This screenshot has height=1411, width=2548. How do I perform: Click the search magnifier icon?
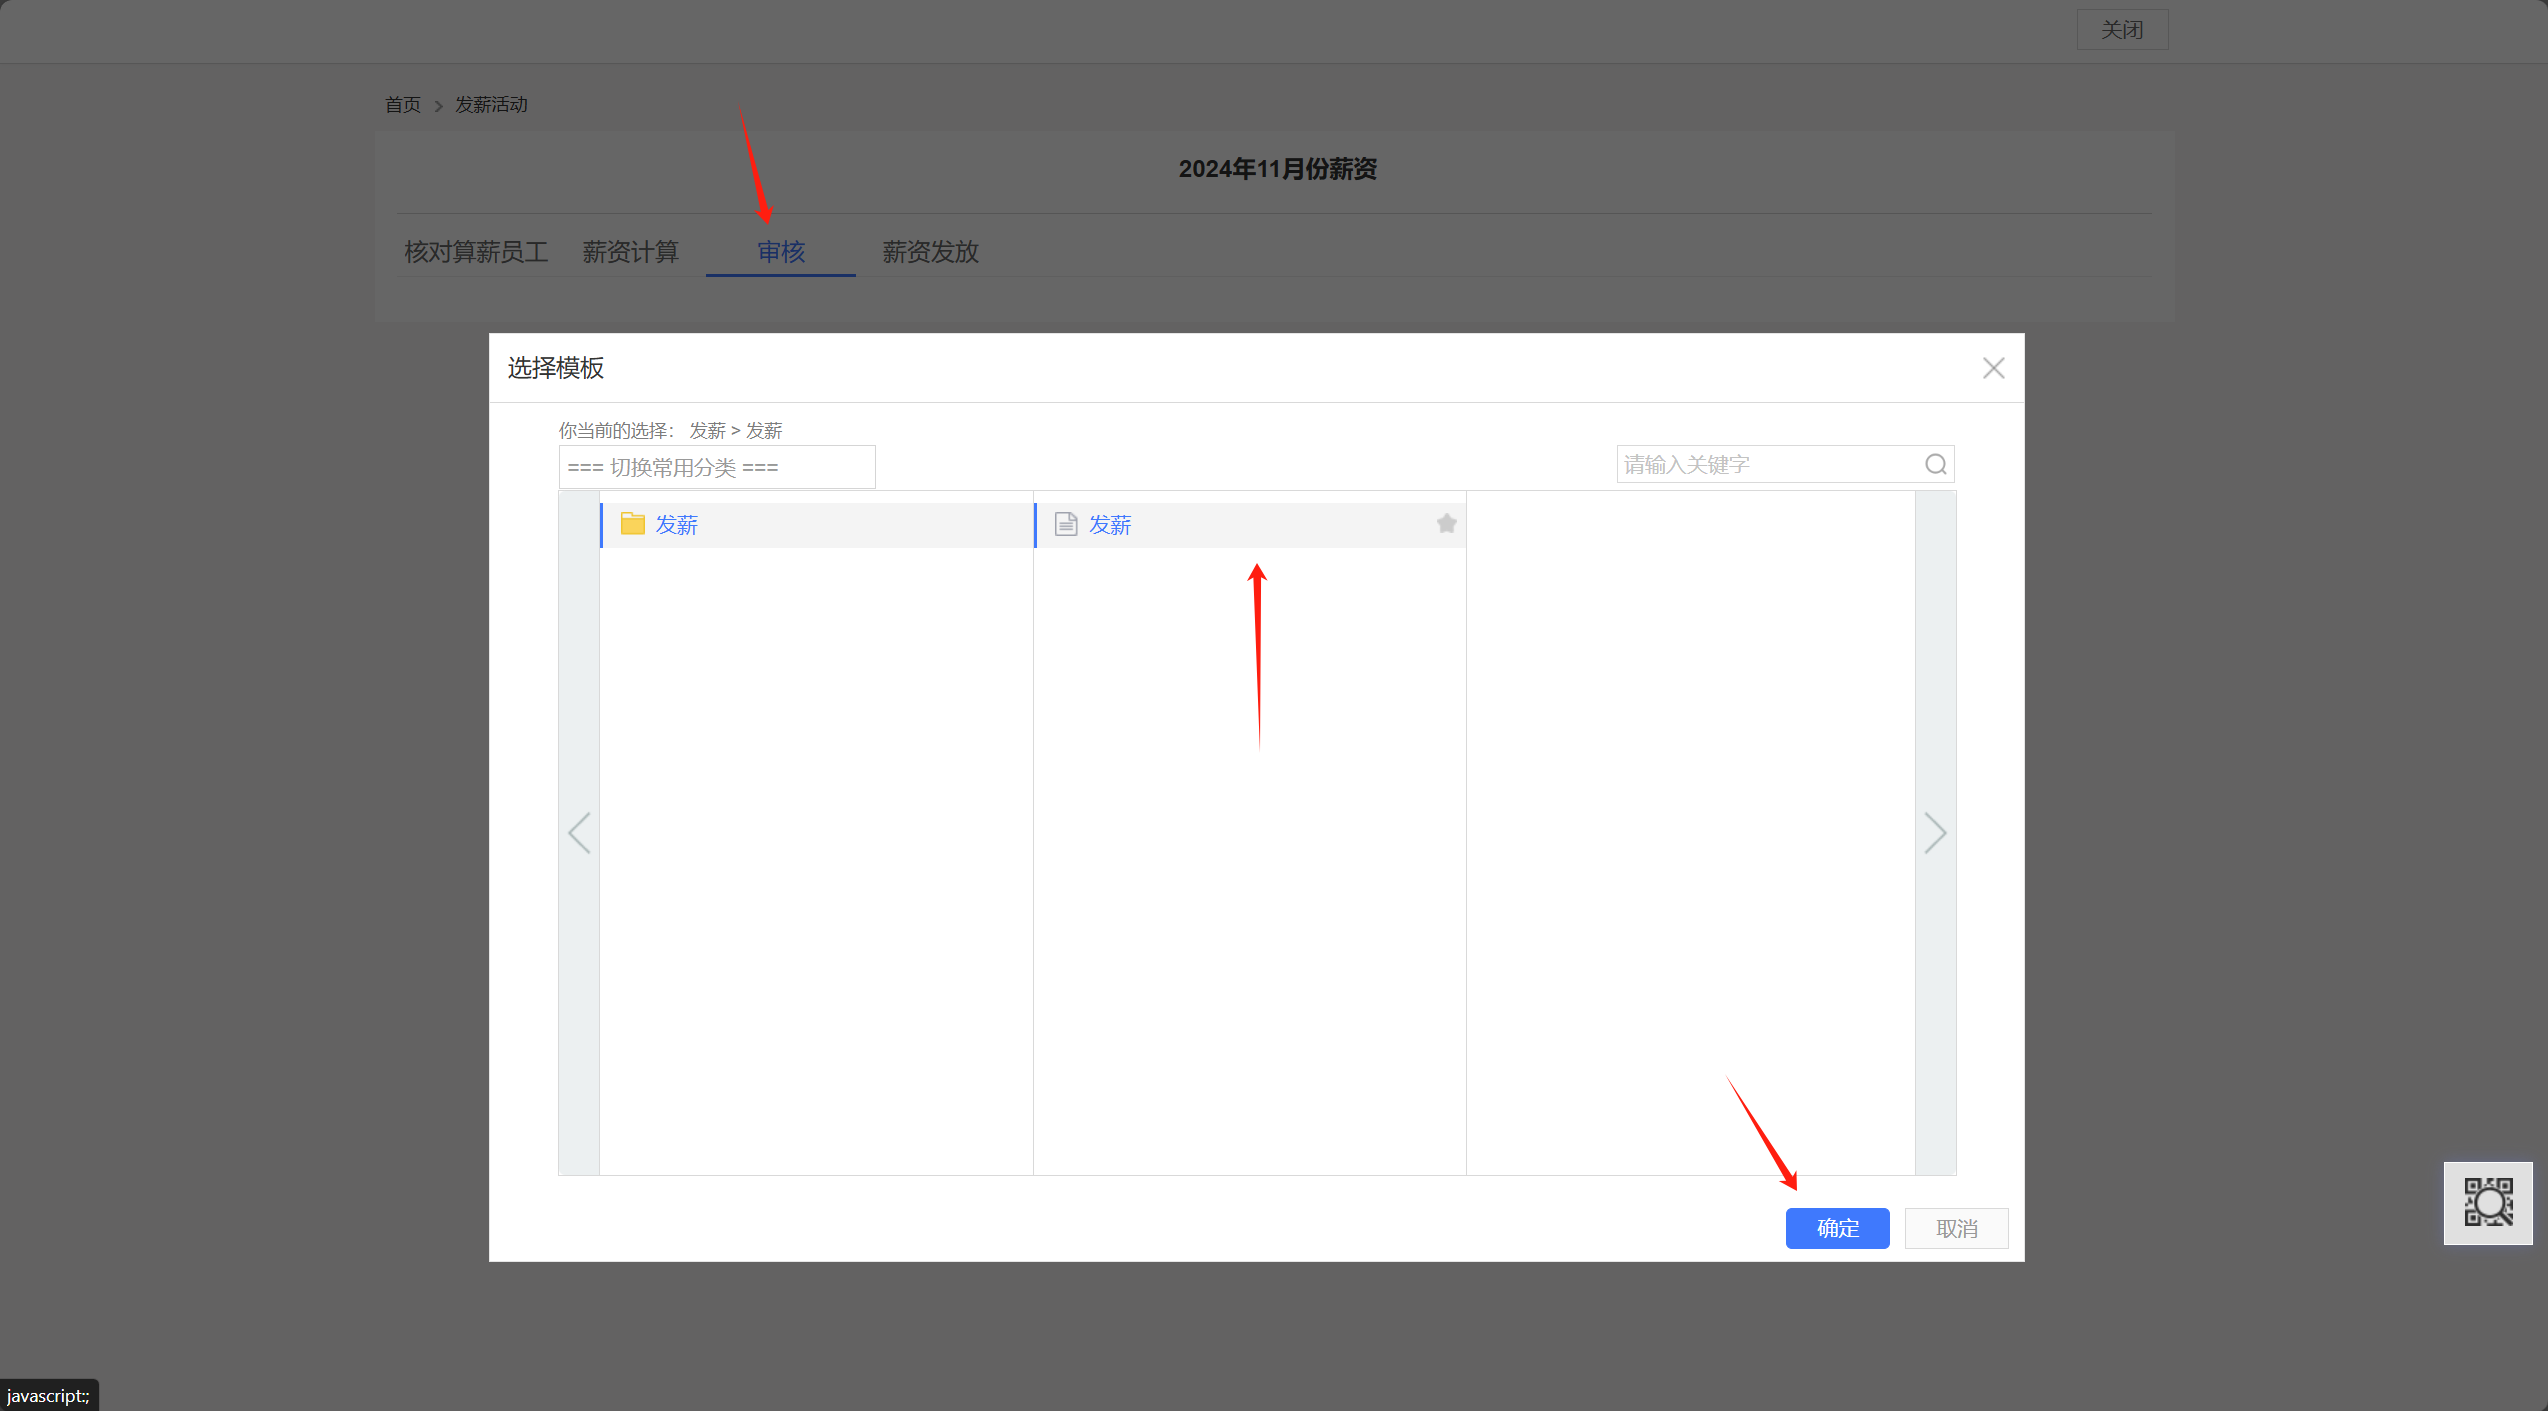[x=1936, y=465]
